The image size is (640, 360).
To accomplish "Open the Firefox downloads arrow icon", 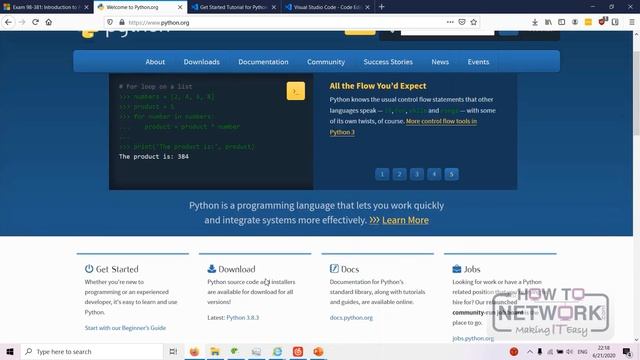I will tap(535, 22).
